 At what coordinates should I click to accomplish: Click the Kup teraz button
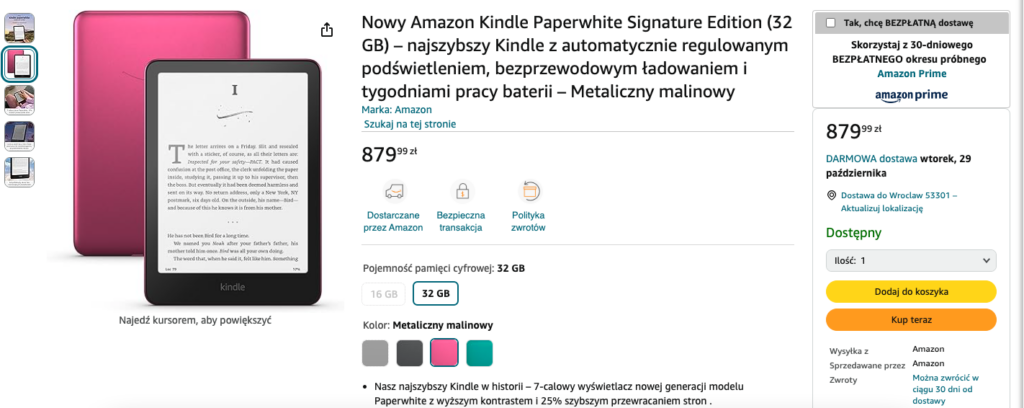[x=911, y=320]
